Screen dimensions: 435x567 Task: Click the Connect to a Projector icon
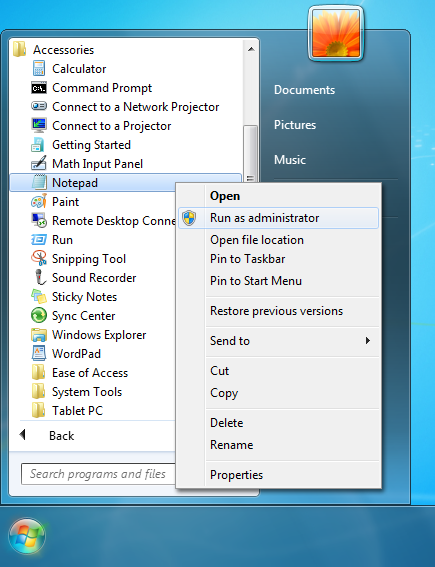click(x=38, y=125)
